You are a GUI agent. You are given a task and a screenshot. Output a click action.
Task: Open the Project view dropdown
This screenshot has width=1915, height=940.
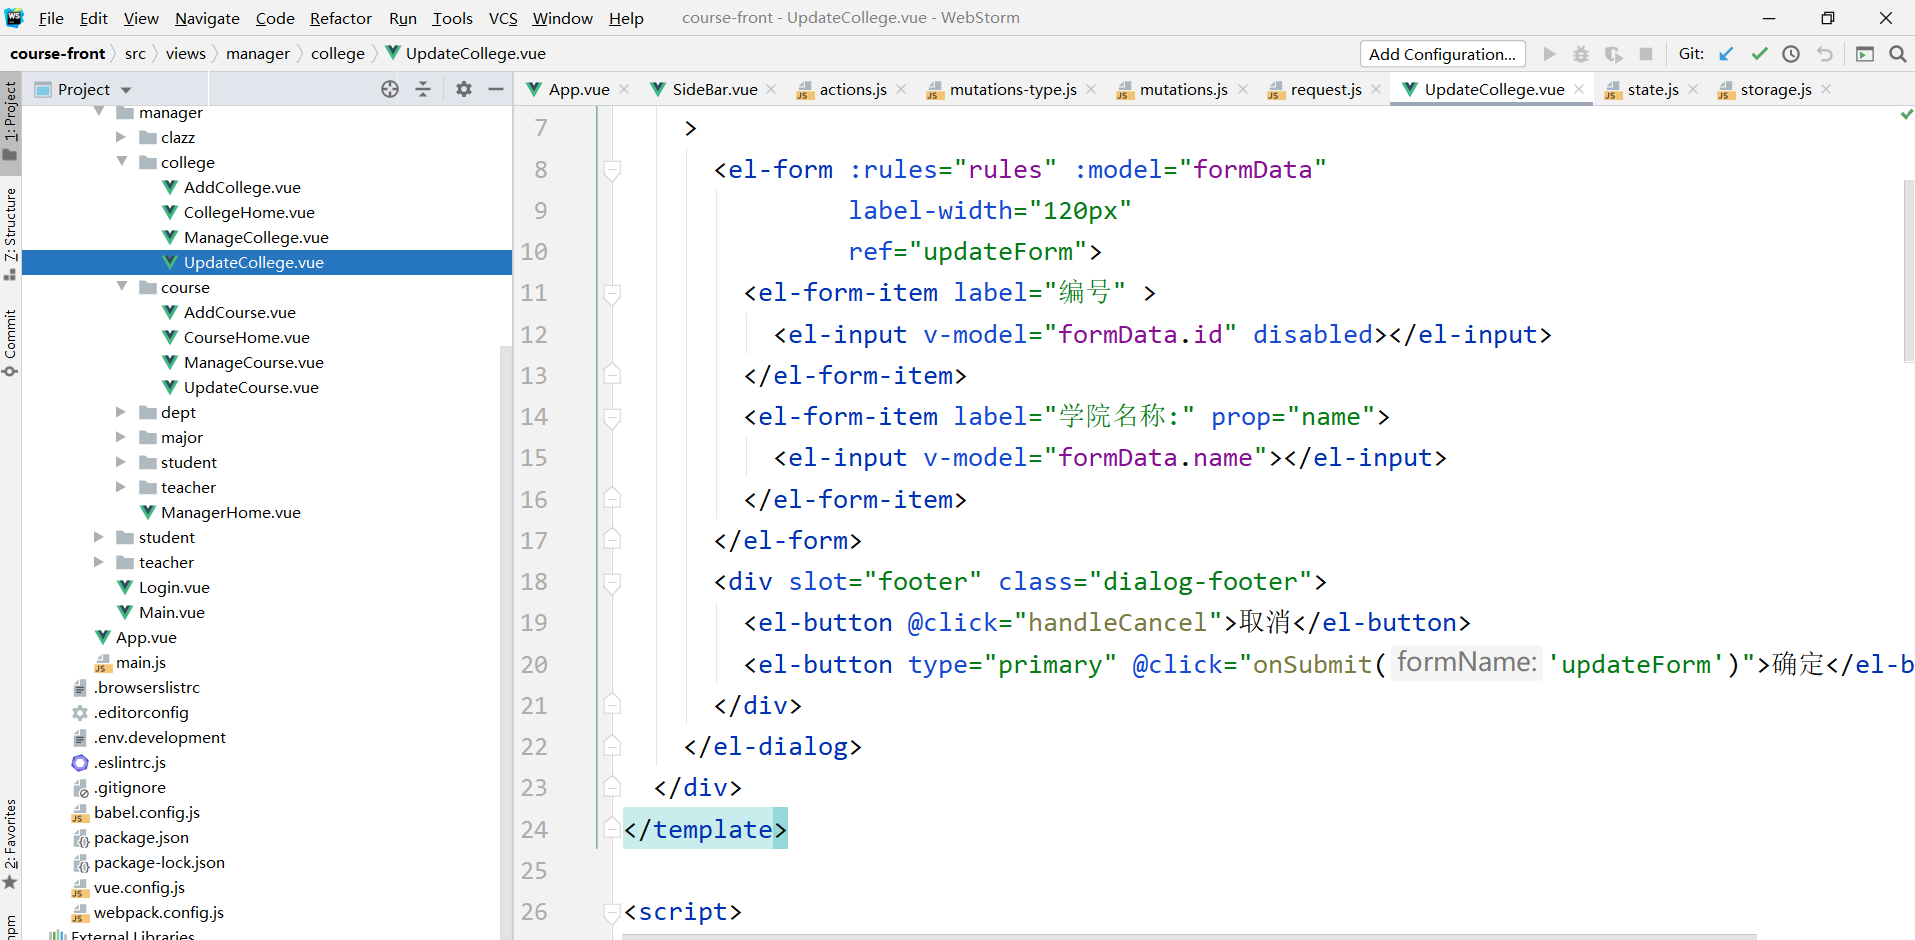126,90
